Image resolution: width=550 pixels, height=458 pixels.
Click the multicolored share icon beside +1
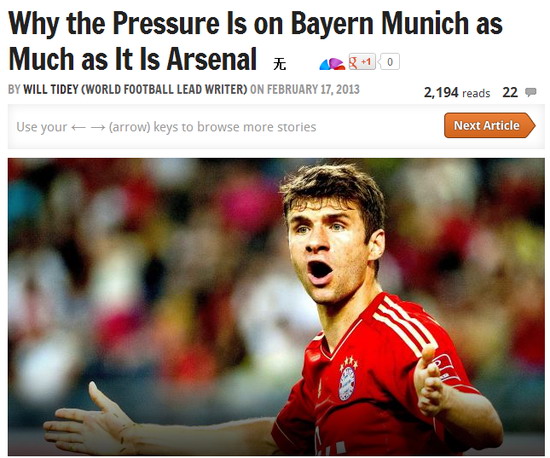pos(333,64)
